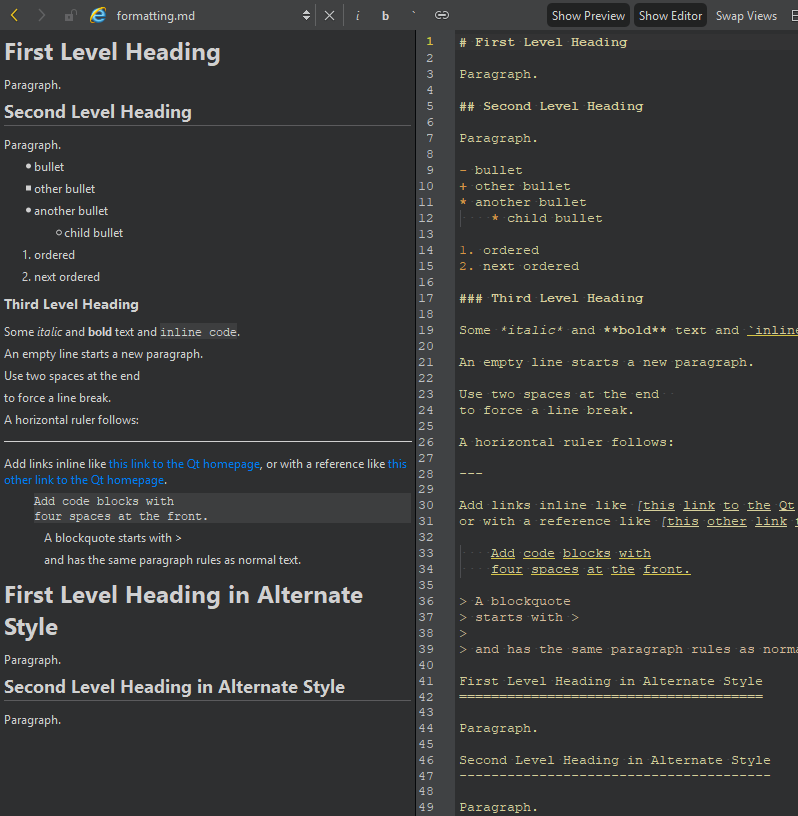The height and width of the screenshot is (816, 798).
Task: Close the formatting.md document with X
Action: tap(330, 15)
